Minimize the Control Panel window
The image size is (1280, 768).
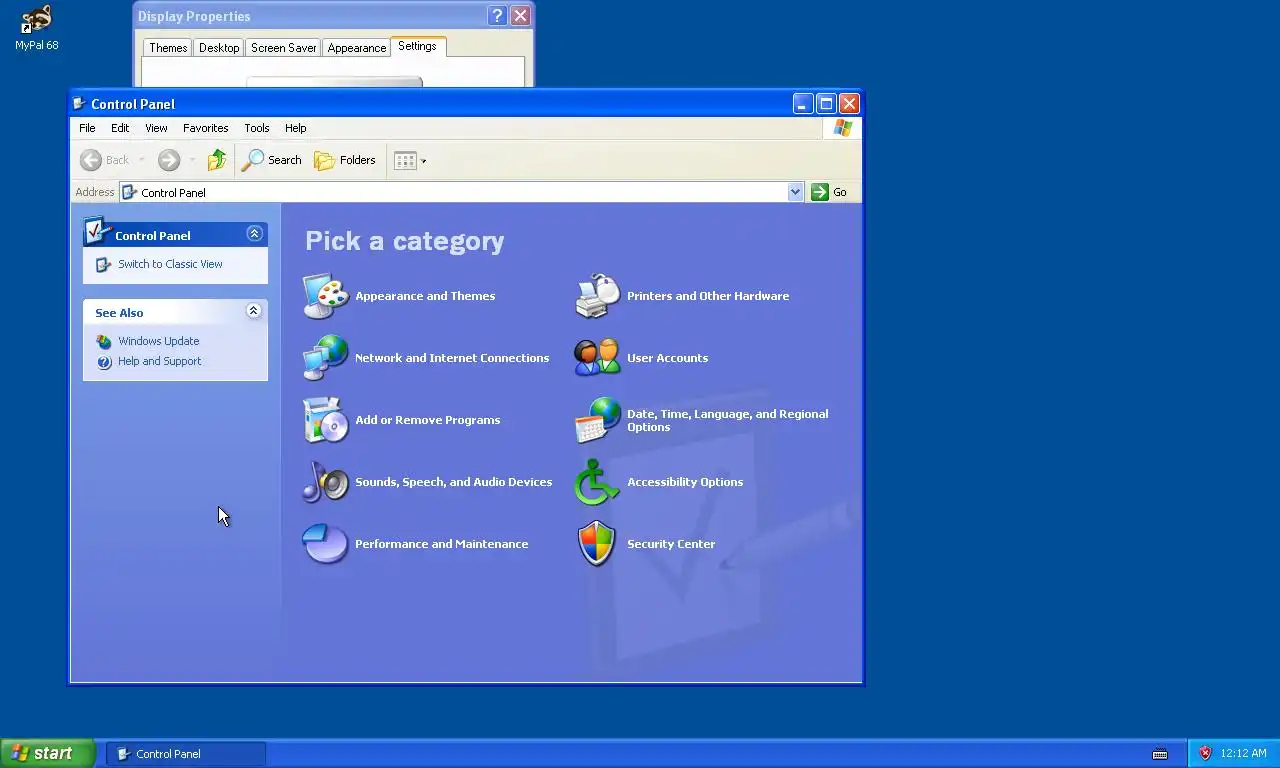[803, 103]
